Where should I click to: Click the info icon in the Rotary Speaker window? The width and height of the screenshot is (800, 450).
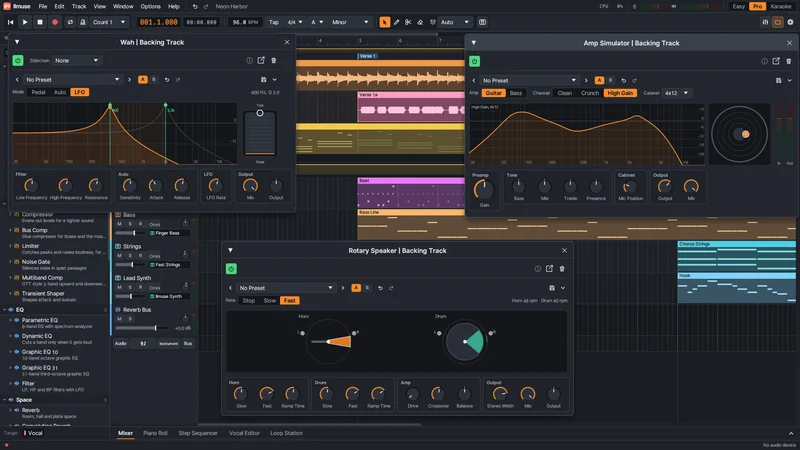tap(537, 269)
